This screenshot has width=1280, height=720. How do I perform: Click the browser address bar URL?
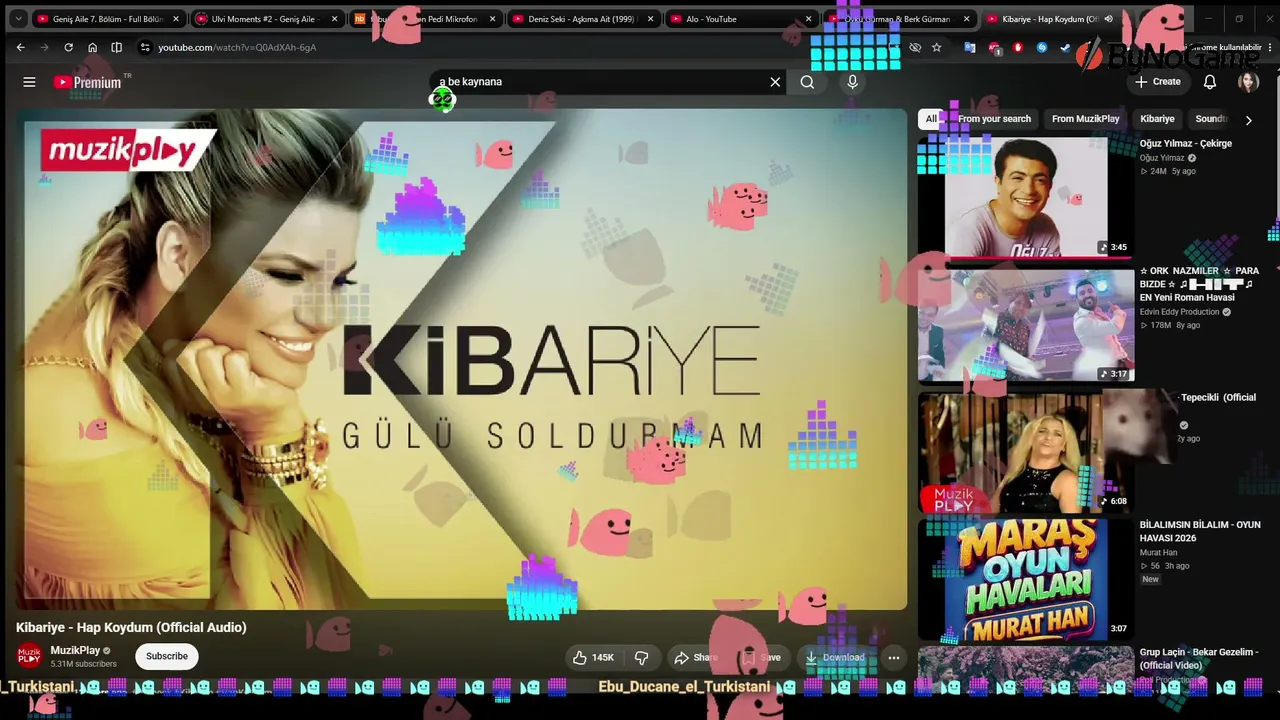coord(237,47)
